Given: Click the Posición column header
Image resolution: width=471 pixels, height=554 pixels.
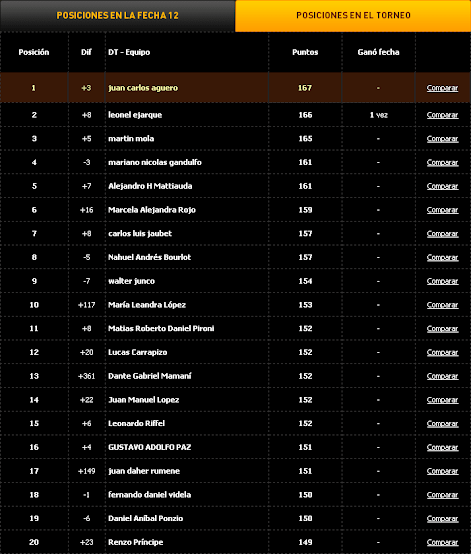Looking at the screenshot, I should [x=34, y=52].
